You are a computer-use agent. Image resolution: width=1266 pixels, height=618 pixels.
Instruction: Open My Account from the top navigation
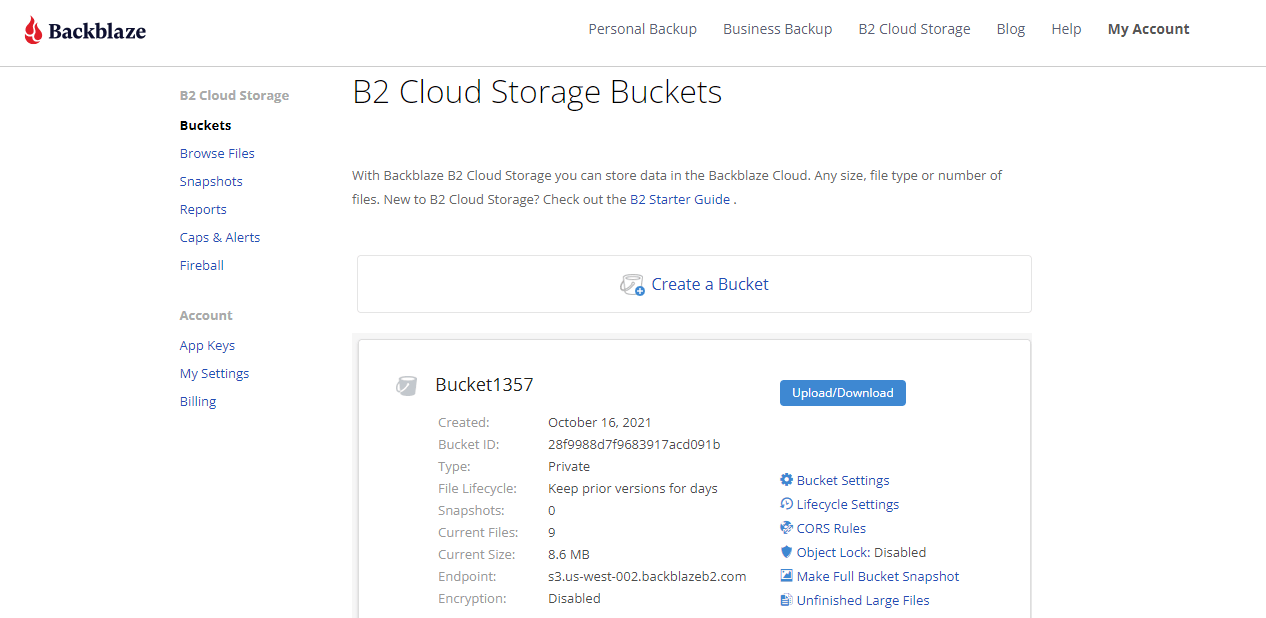point(1148,29)
